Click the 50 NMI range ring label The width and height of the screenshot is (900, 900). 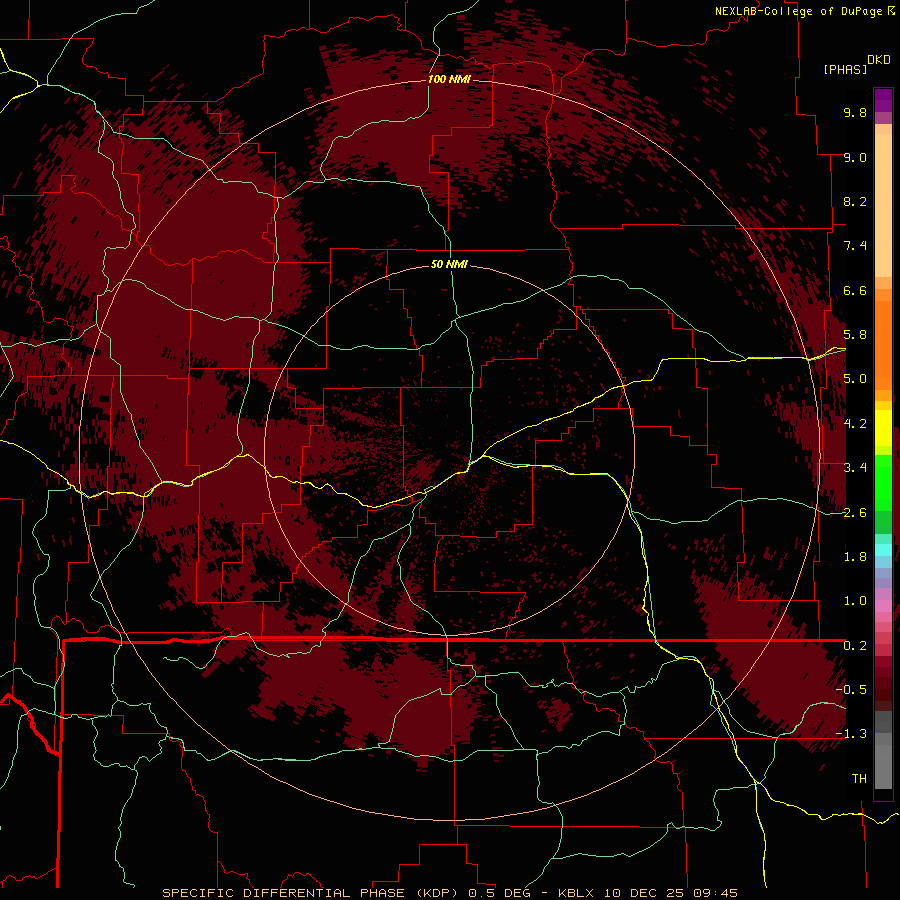[x=449, y=264]
